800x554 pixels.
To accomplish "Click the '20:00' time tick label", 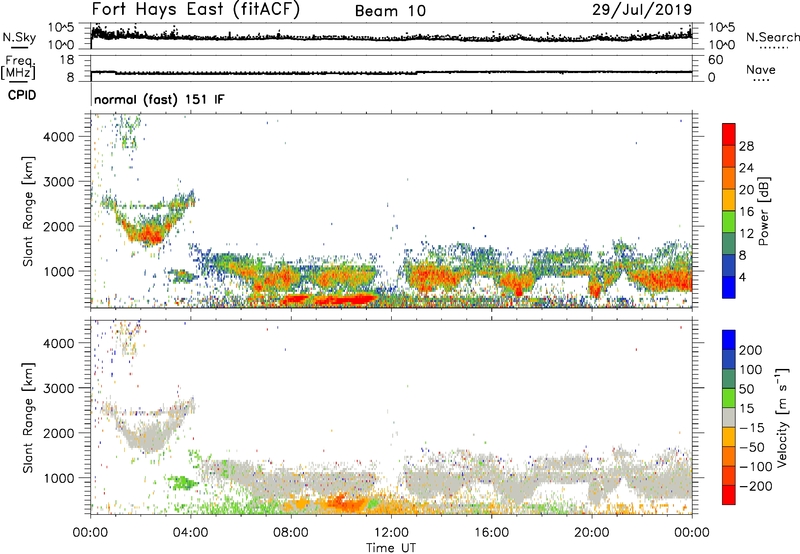I will [x=591, y=533].
